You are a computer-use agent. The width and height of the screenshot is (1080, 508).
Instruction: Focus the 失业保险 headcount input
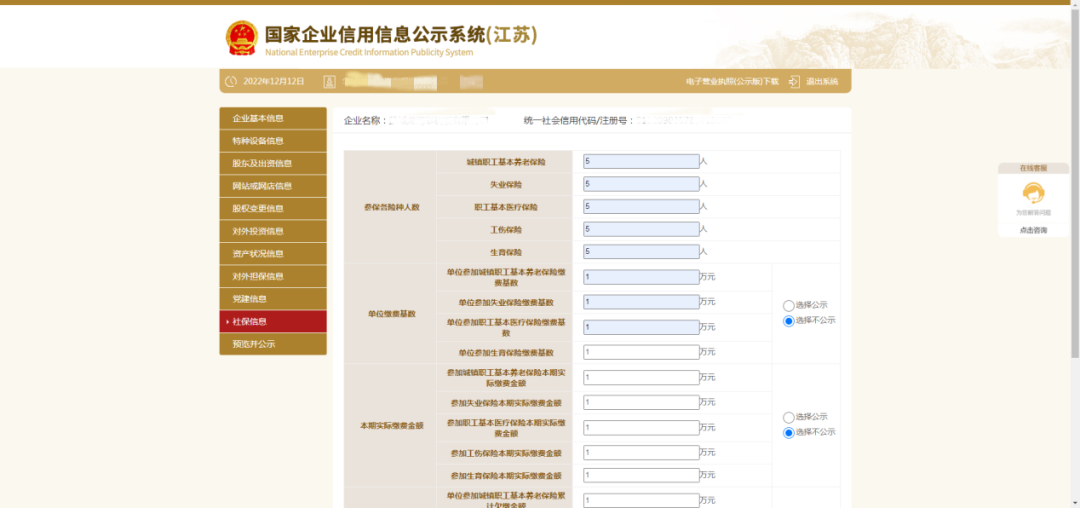[641, 184]
